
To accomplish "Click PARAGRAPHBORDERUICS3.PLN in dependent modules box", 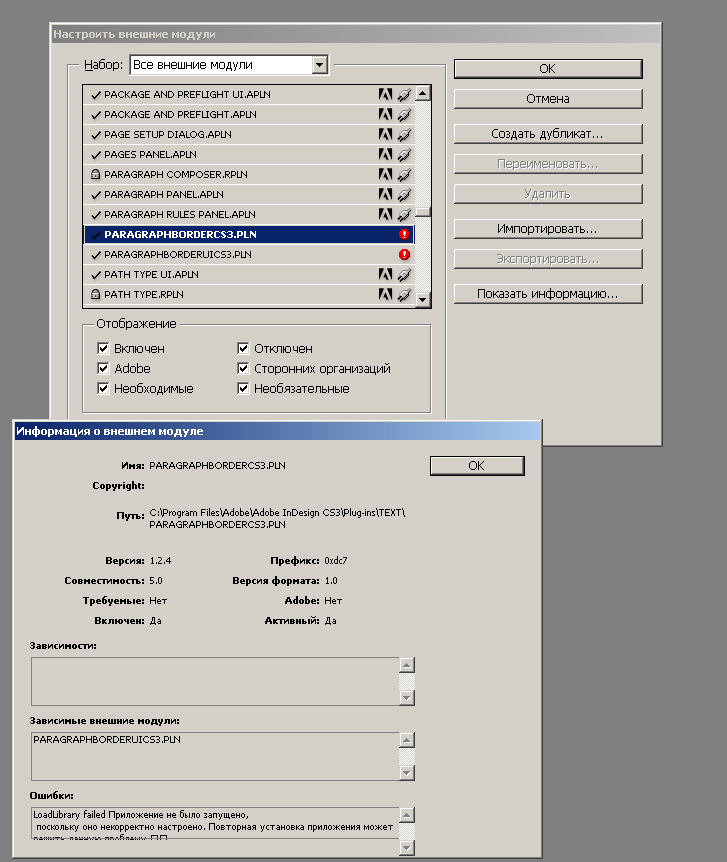I will [x=107, y=739].
